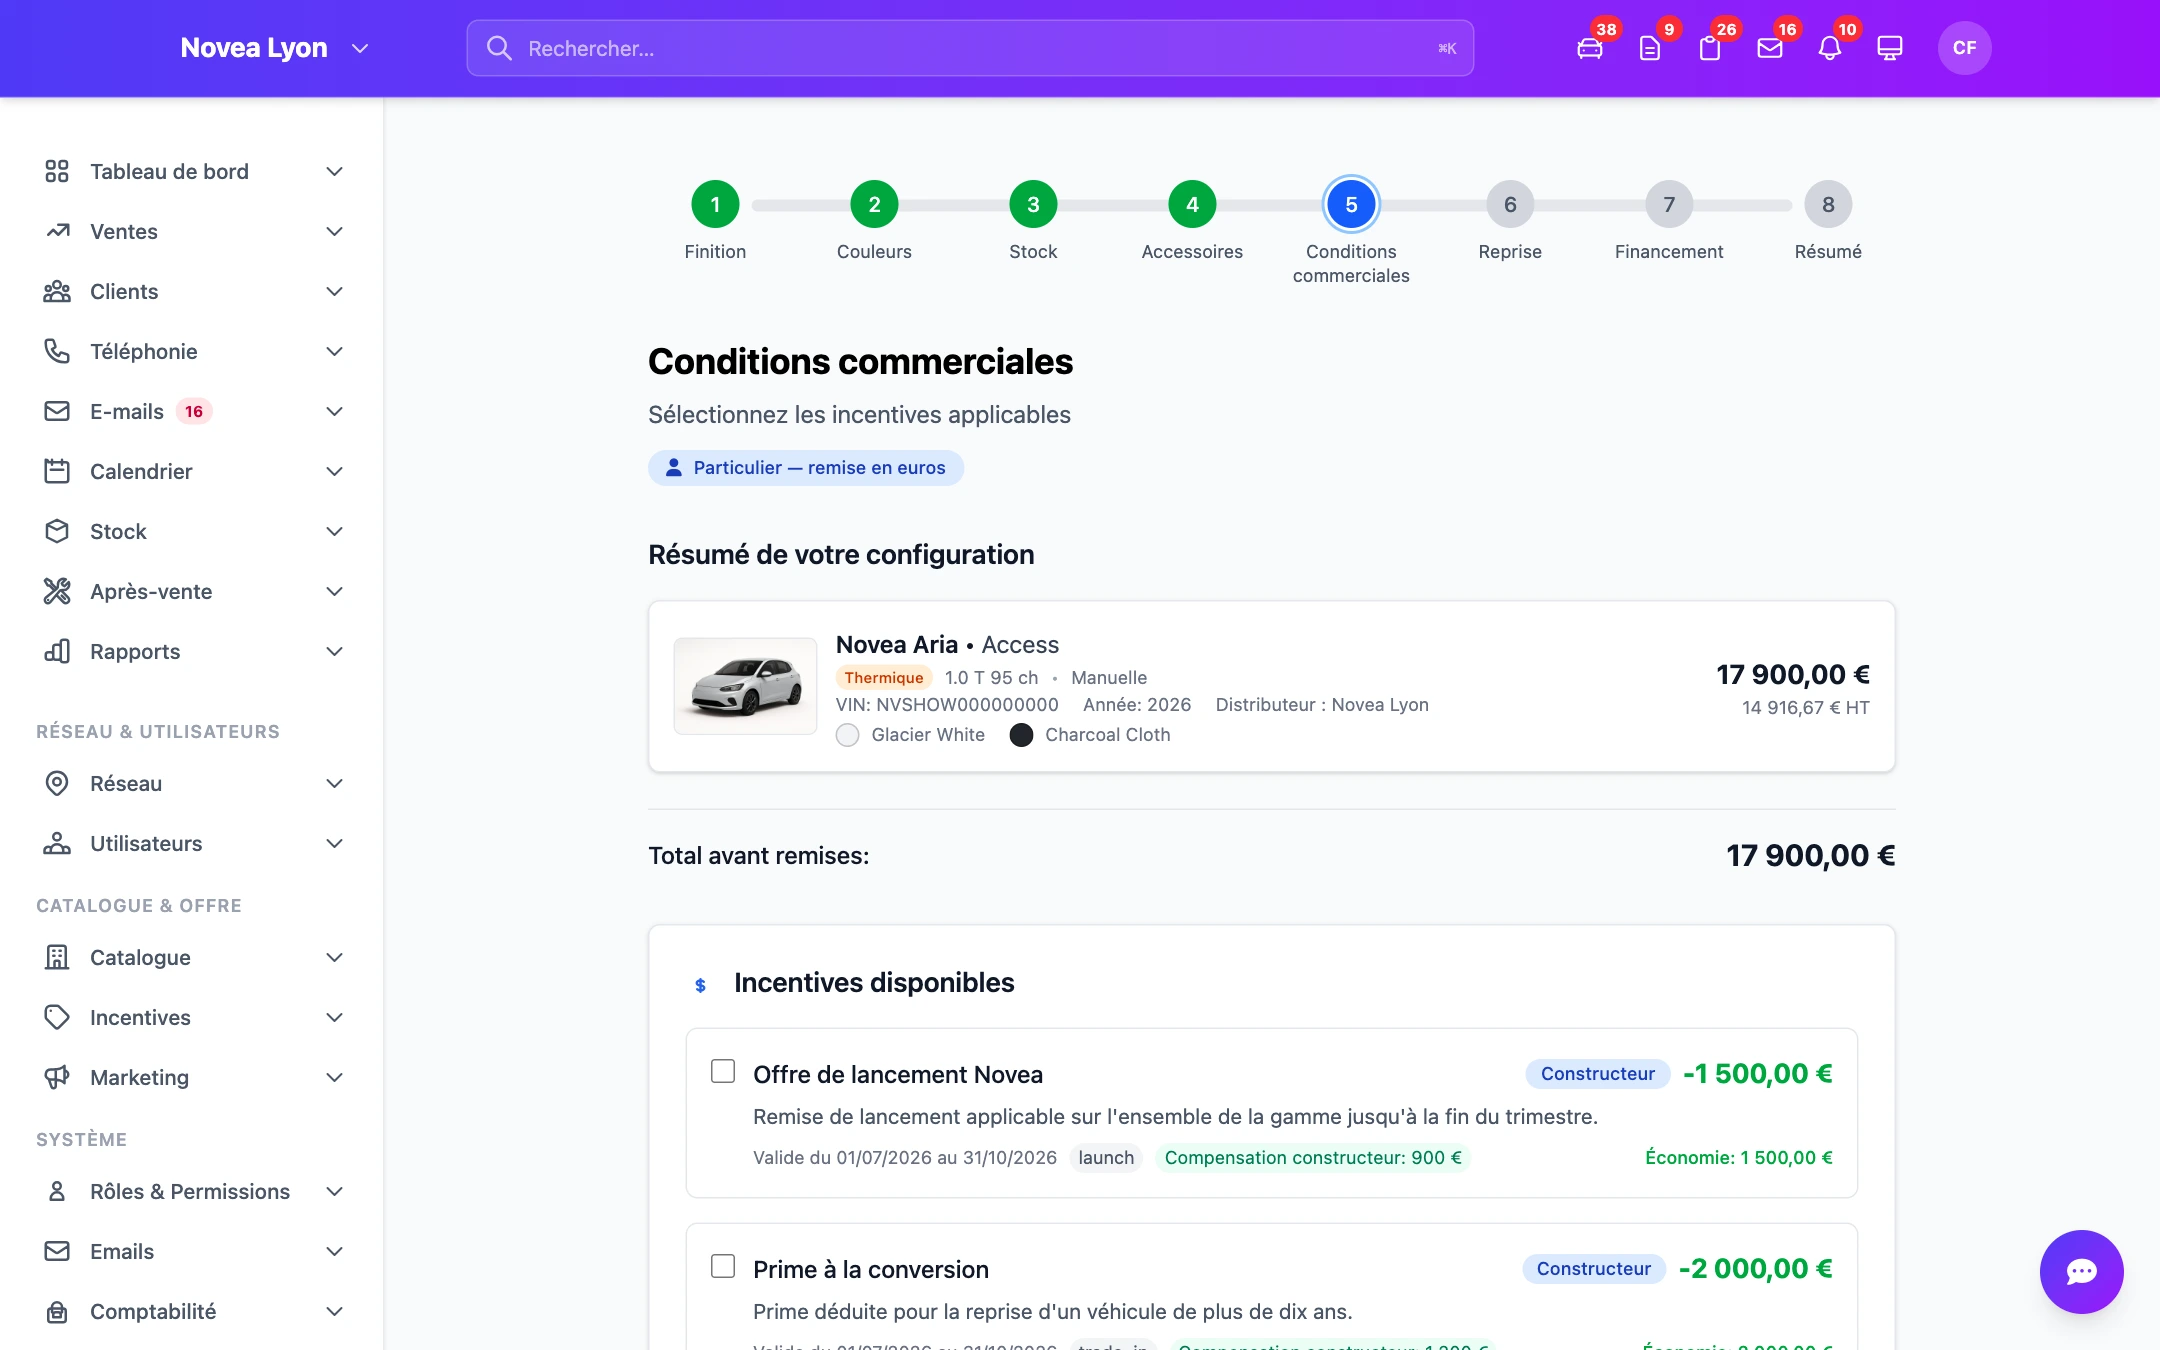Expand the Téléphonie section chevron
The image size is (2160, 1350).
(x=335, y=351)
